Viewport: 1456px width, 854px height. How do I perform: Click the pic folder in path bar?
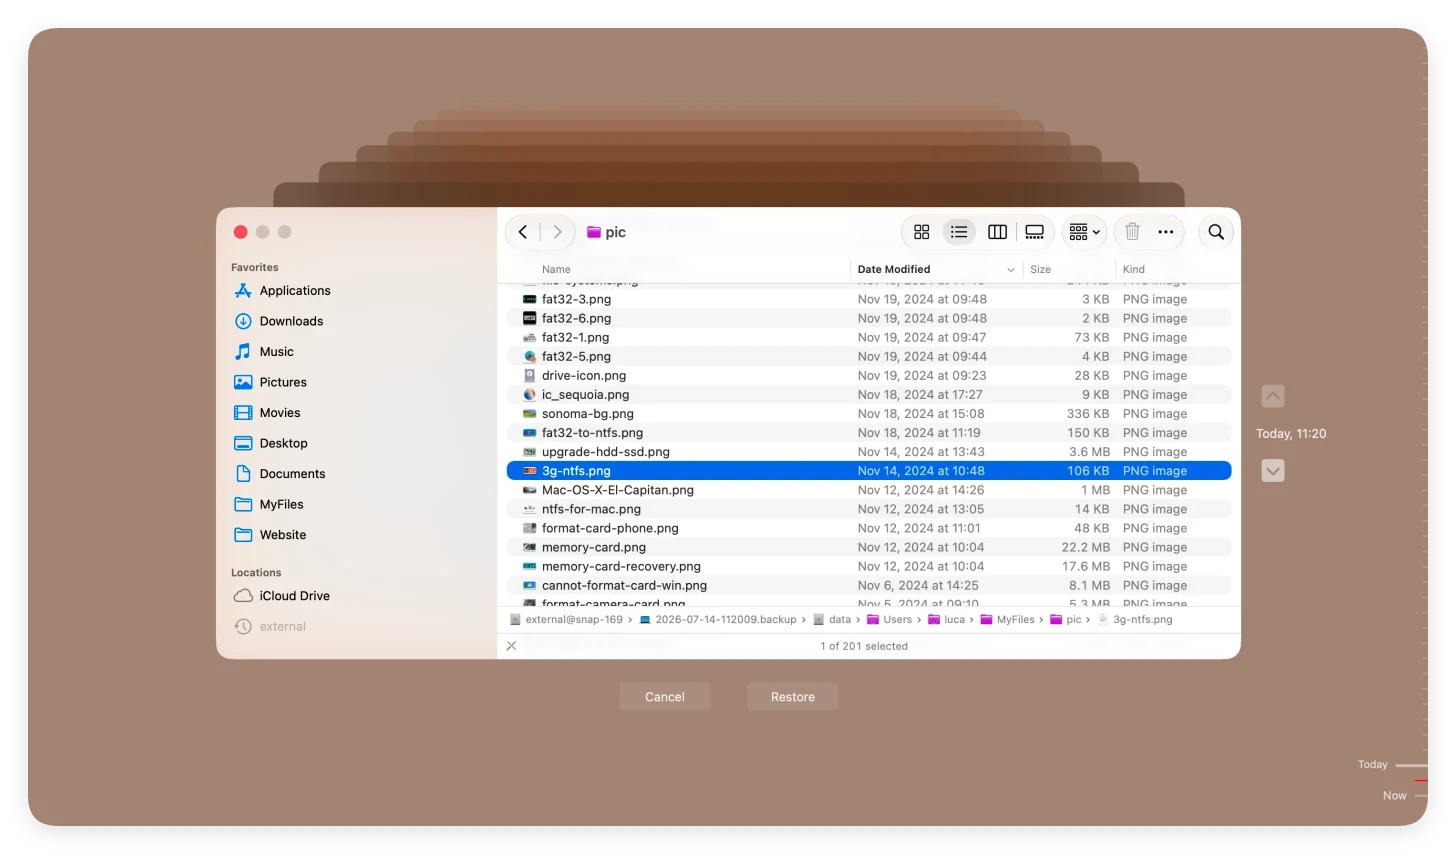(x=1066, y=620)
